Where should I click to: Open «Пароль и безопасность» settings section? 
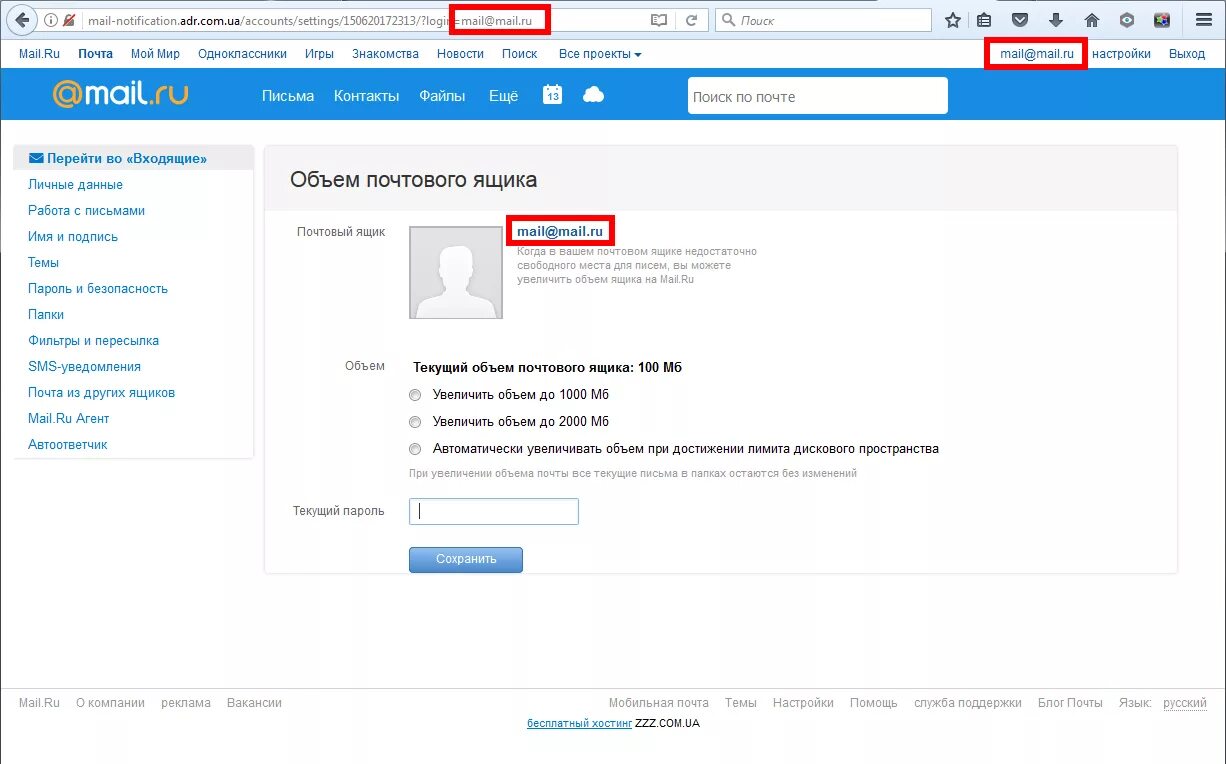coord(98,289)
